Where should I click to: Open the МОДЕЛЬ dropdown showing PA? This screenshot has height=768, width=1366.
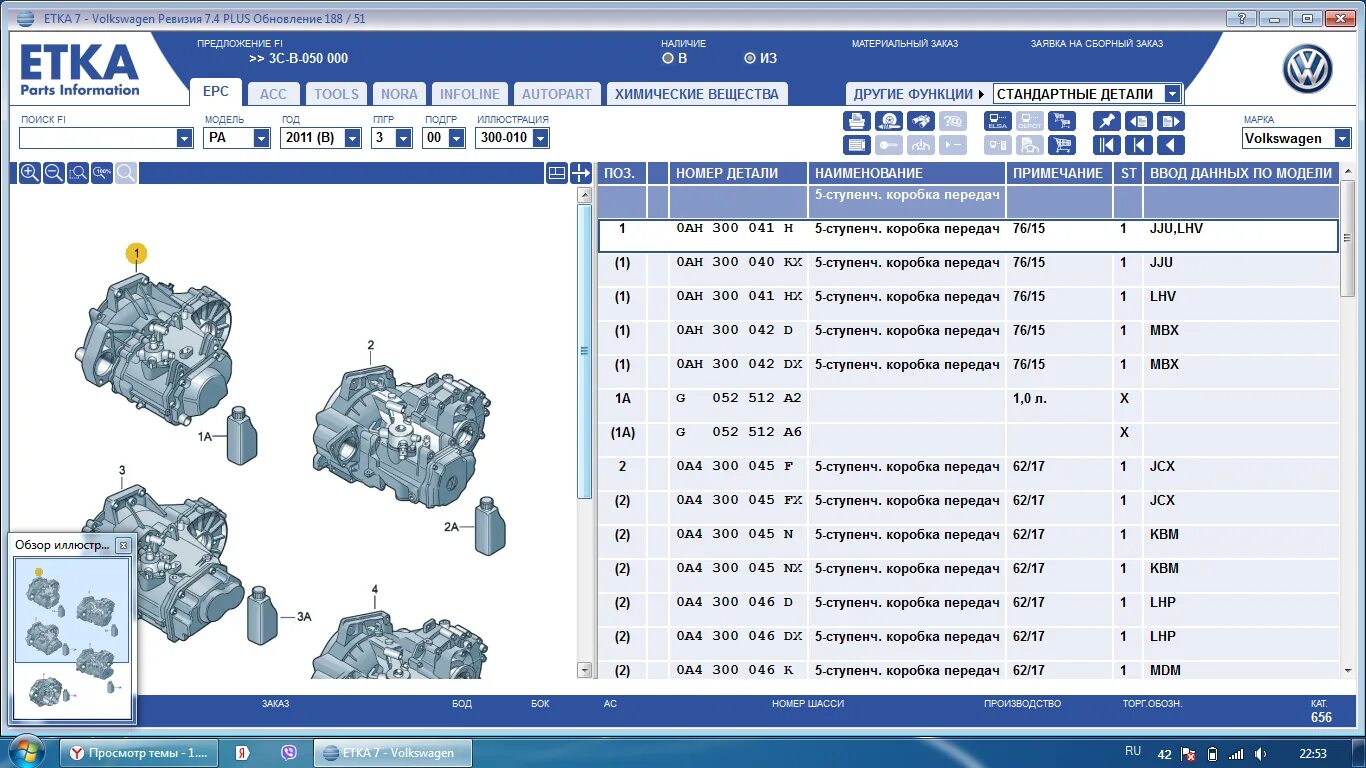tap(261, 138)
